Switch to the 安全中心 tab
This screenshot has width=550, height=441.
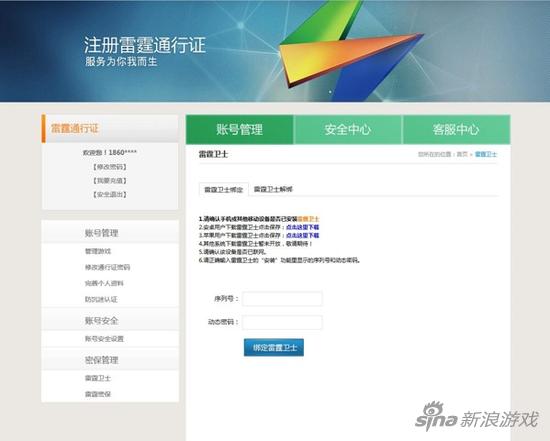point(348,129)
